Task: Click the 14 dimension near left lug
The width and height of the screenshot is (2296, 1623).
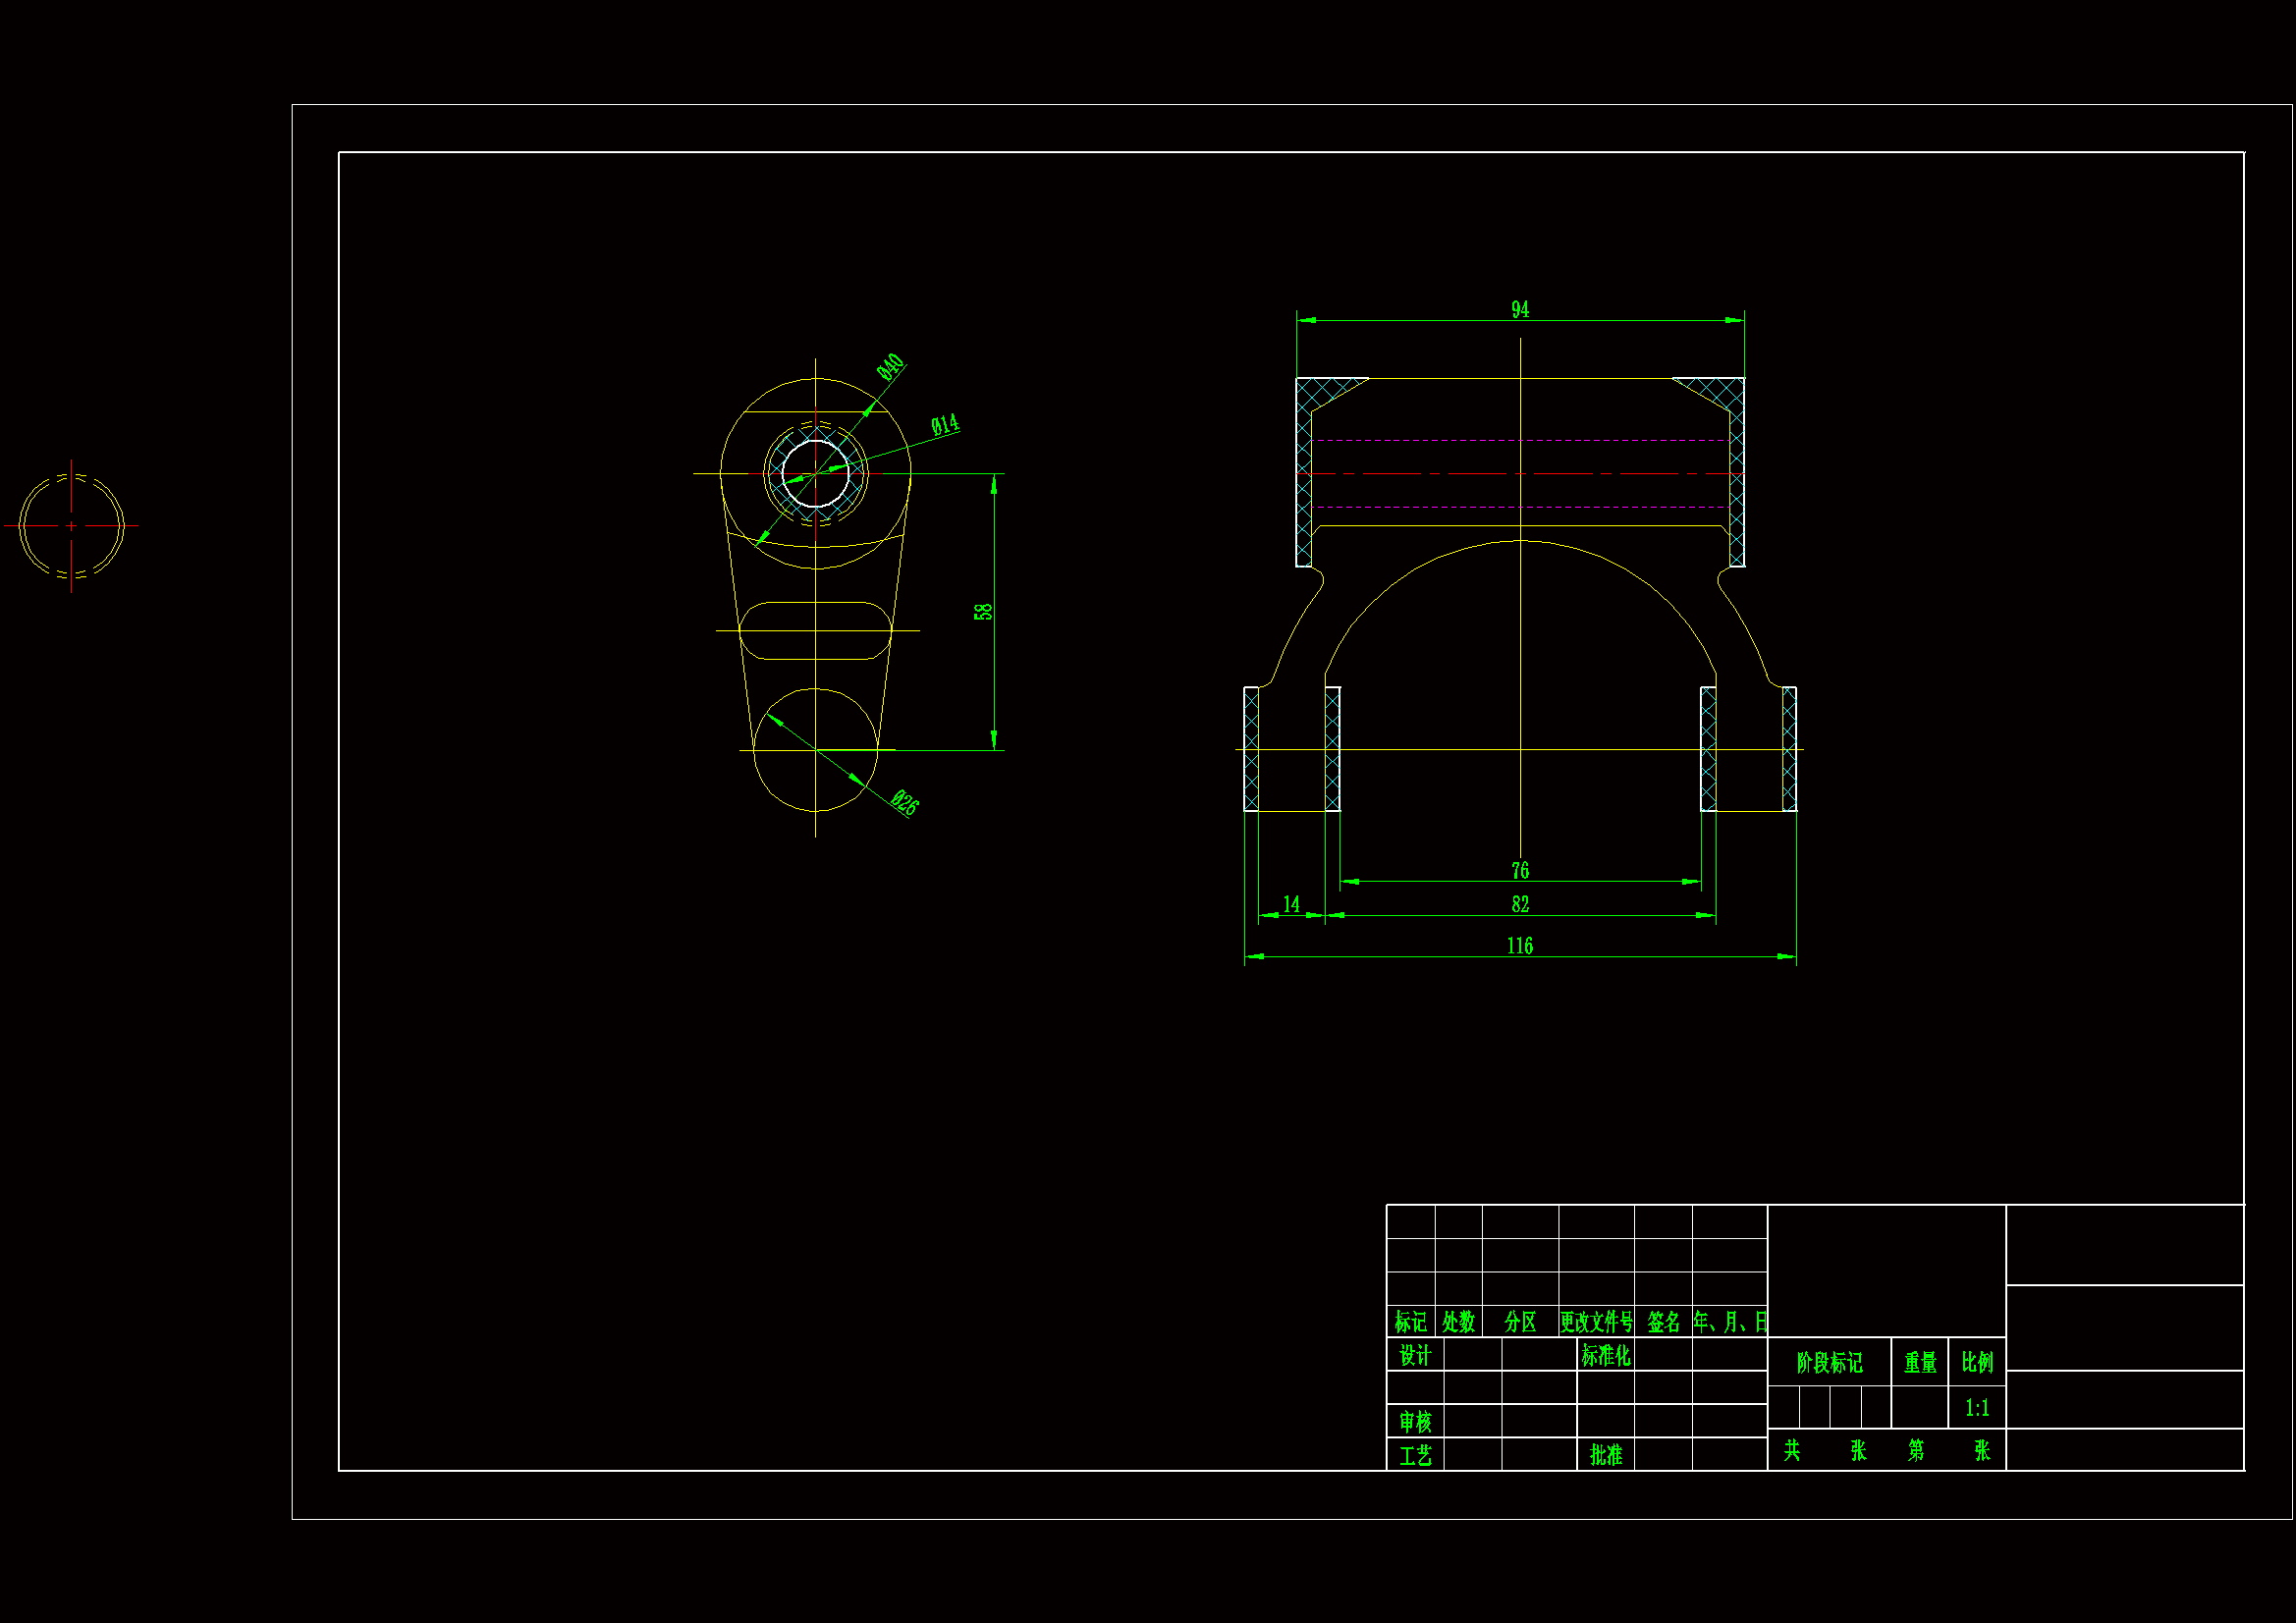Action: [x=1291, y=904]
